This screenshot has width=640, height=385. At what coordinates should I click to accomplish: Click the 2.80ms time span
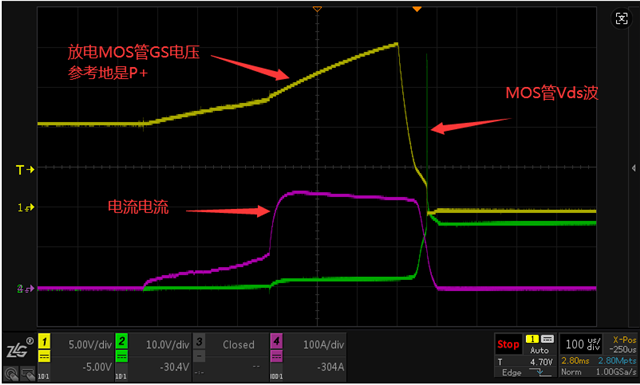pyautogui.click(x=575, y=361)
